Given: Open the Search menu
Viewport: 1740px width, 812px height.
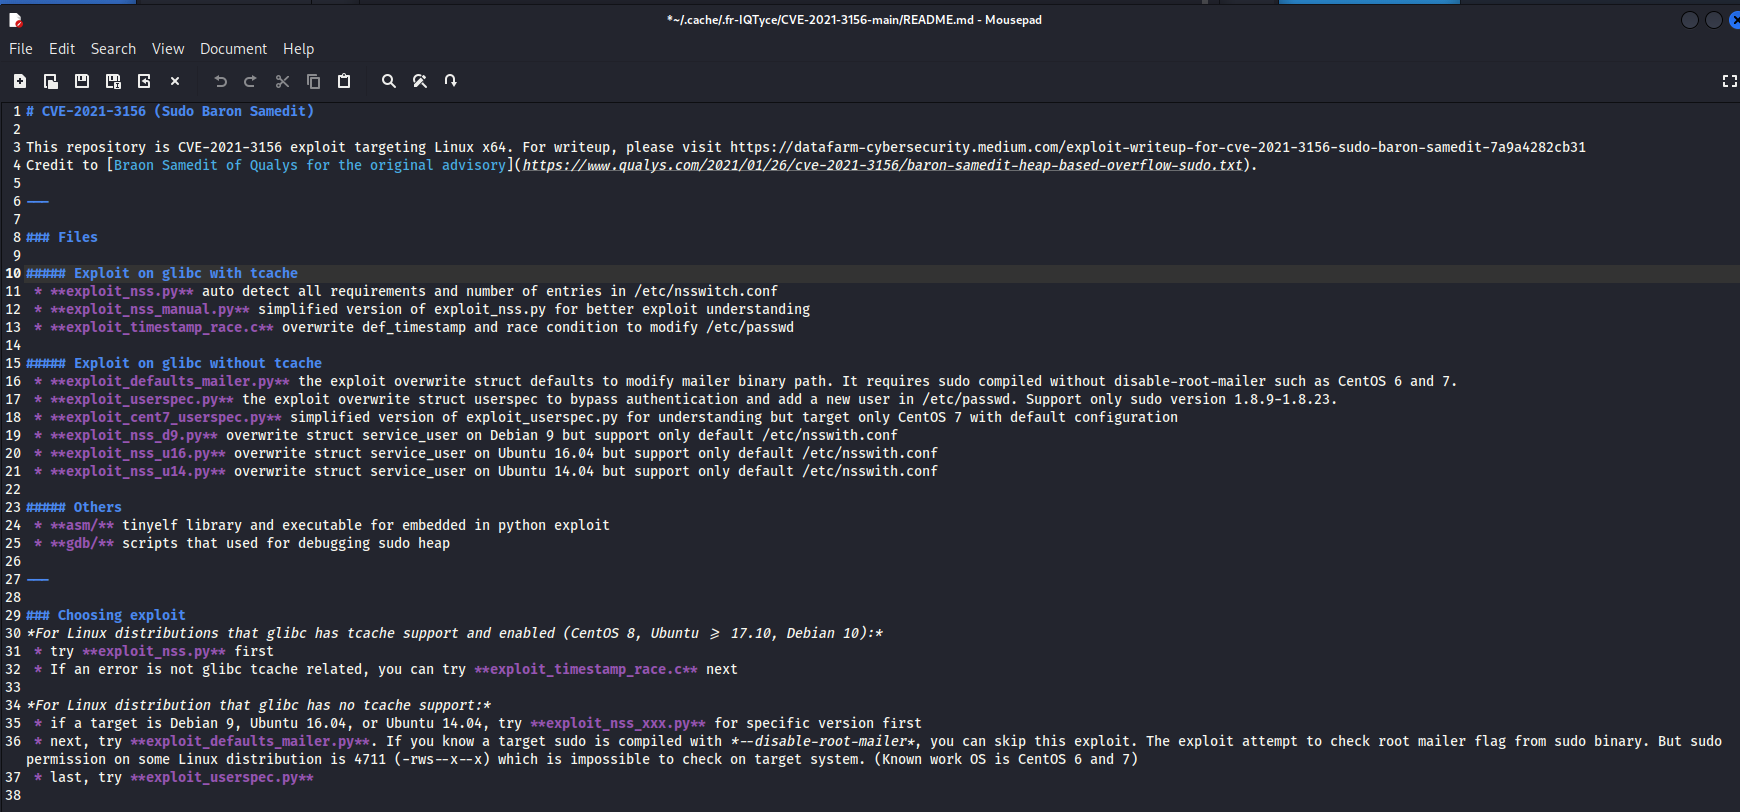Looking at the screenshot, I should tap(113, 49).
